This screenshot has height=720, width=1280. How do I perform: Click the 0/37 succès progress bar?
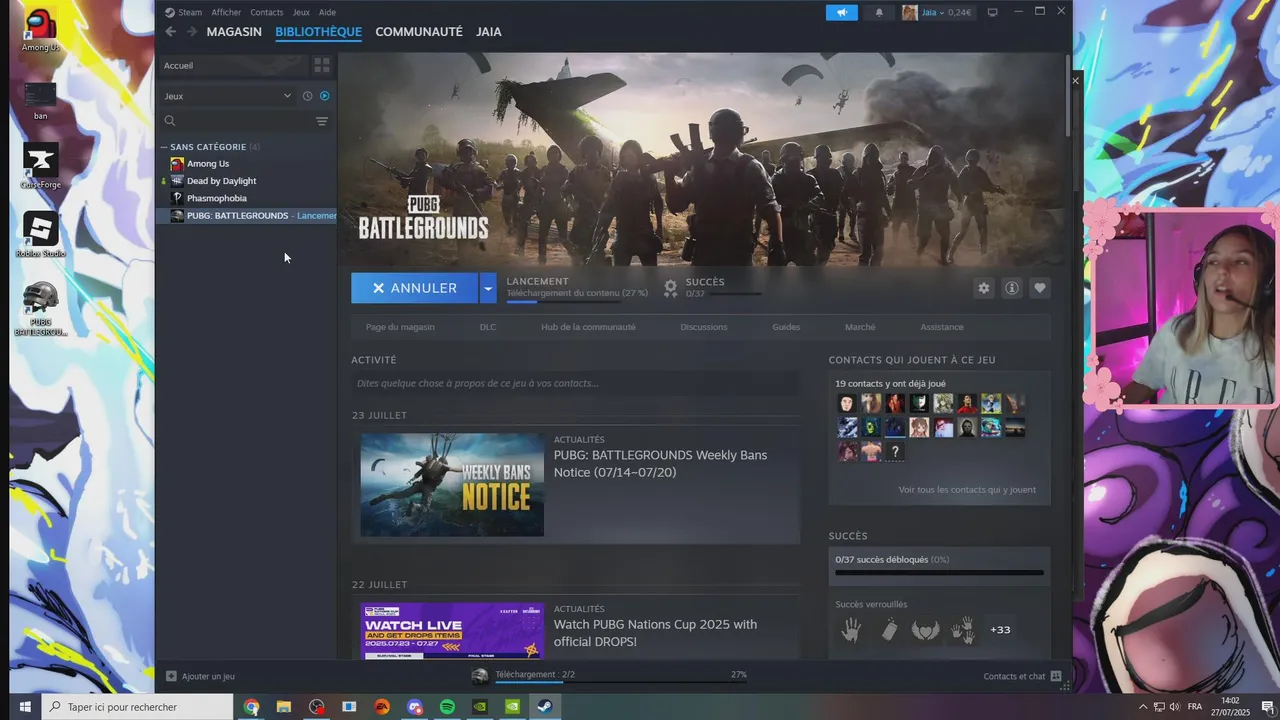pos(939,573)
